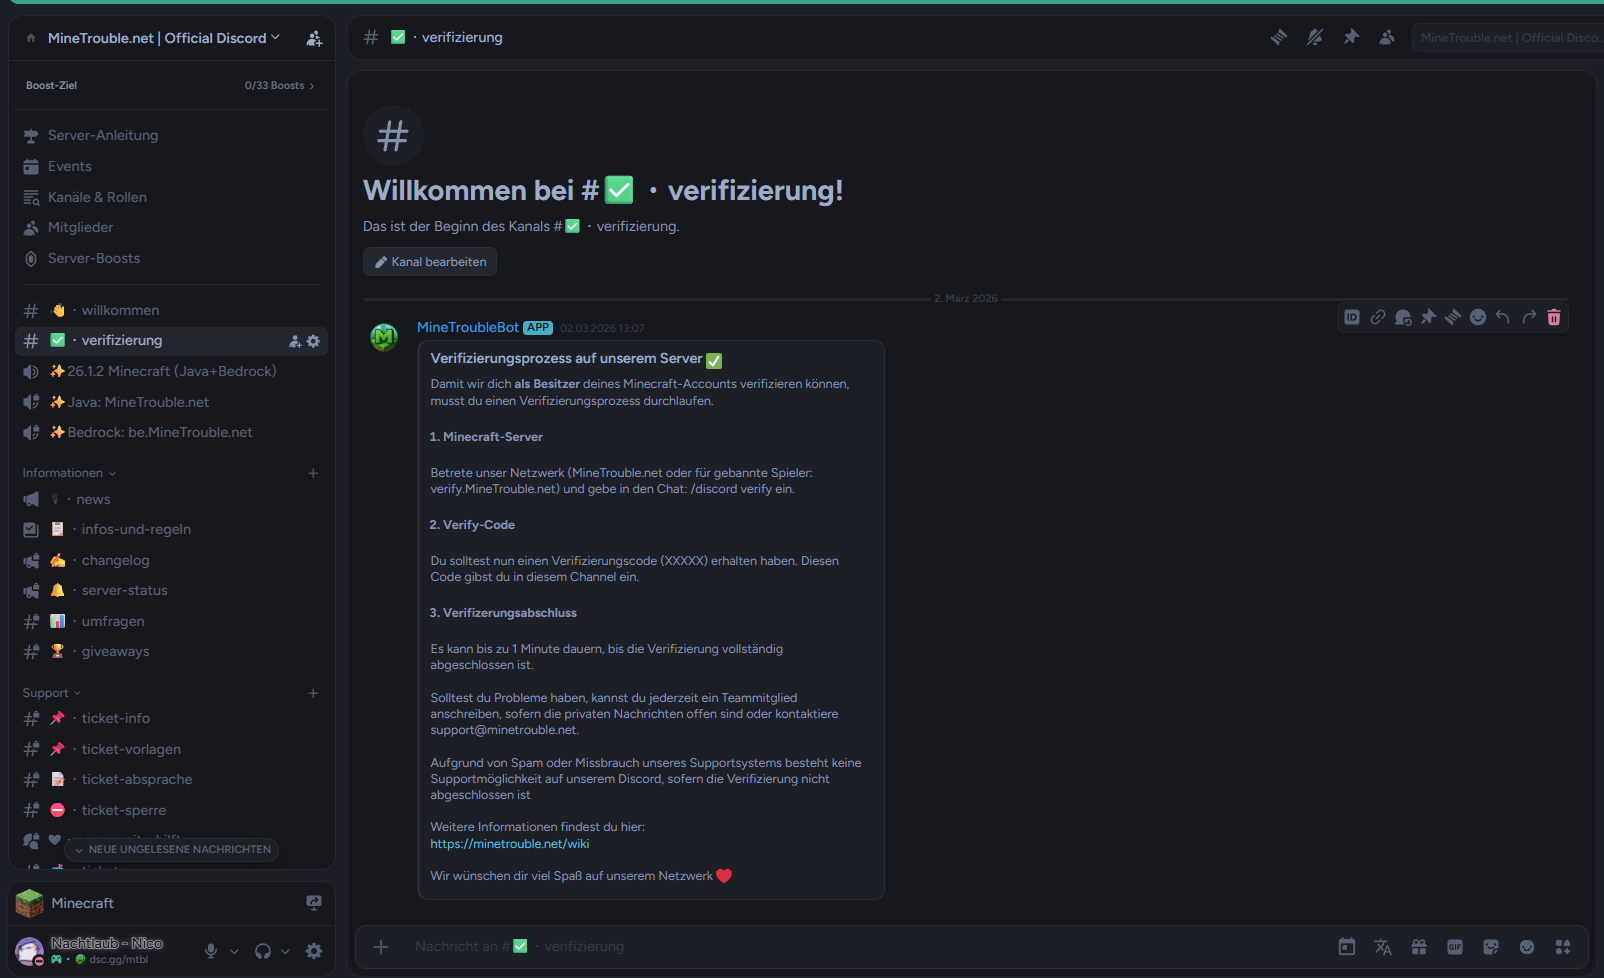Open Server-Boosts page
Image resolution: width=1604 pixels, height=978 pixels.
click(170, 258)
